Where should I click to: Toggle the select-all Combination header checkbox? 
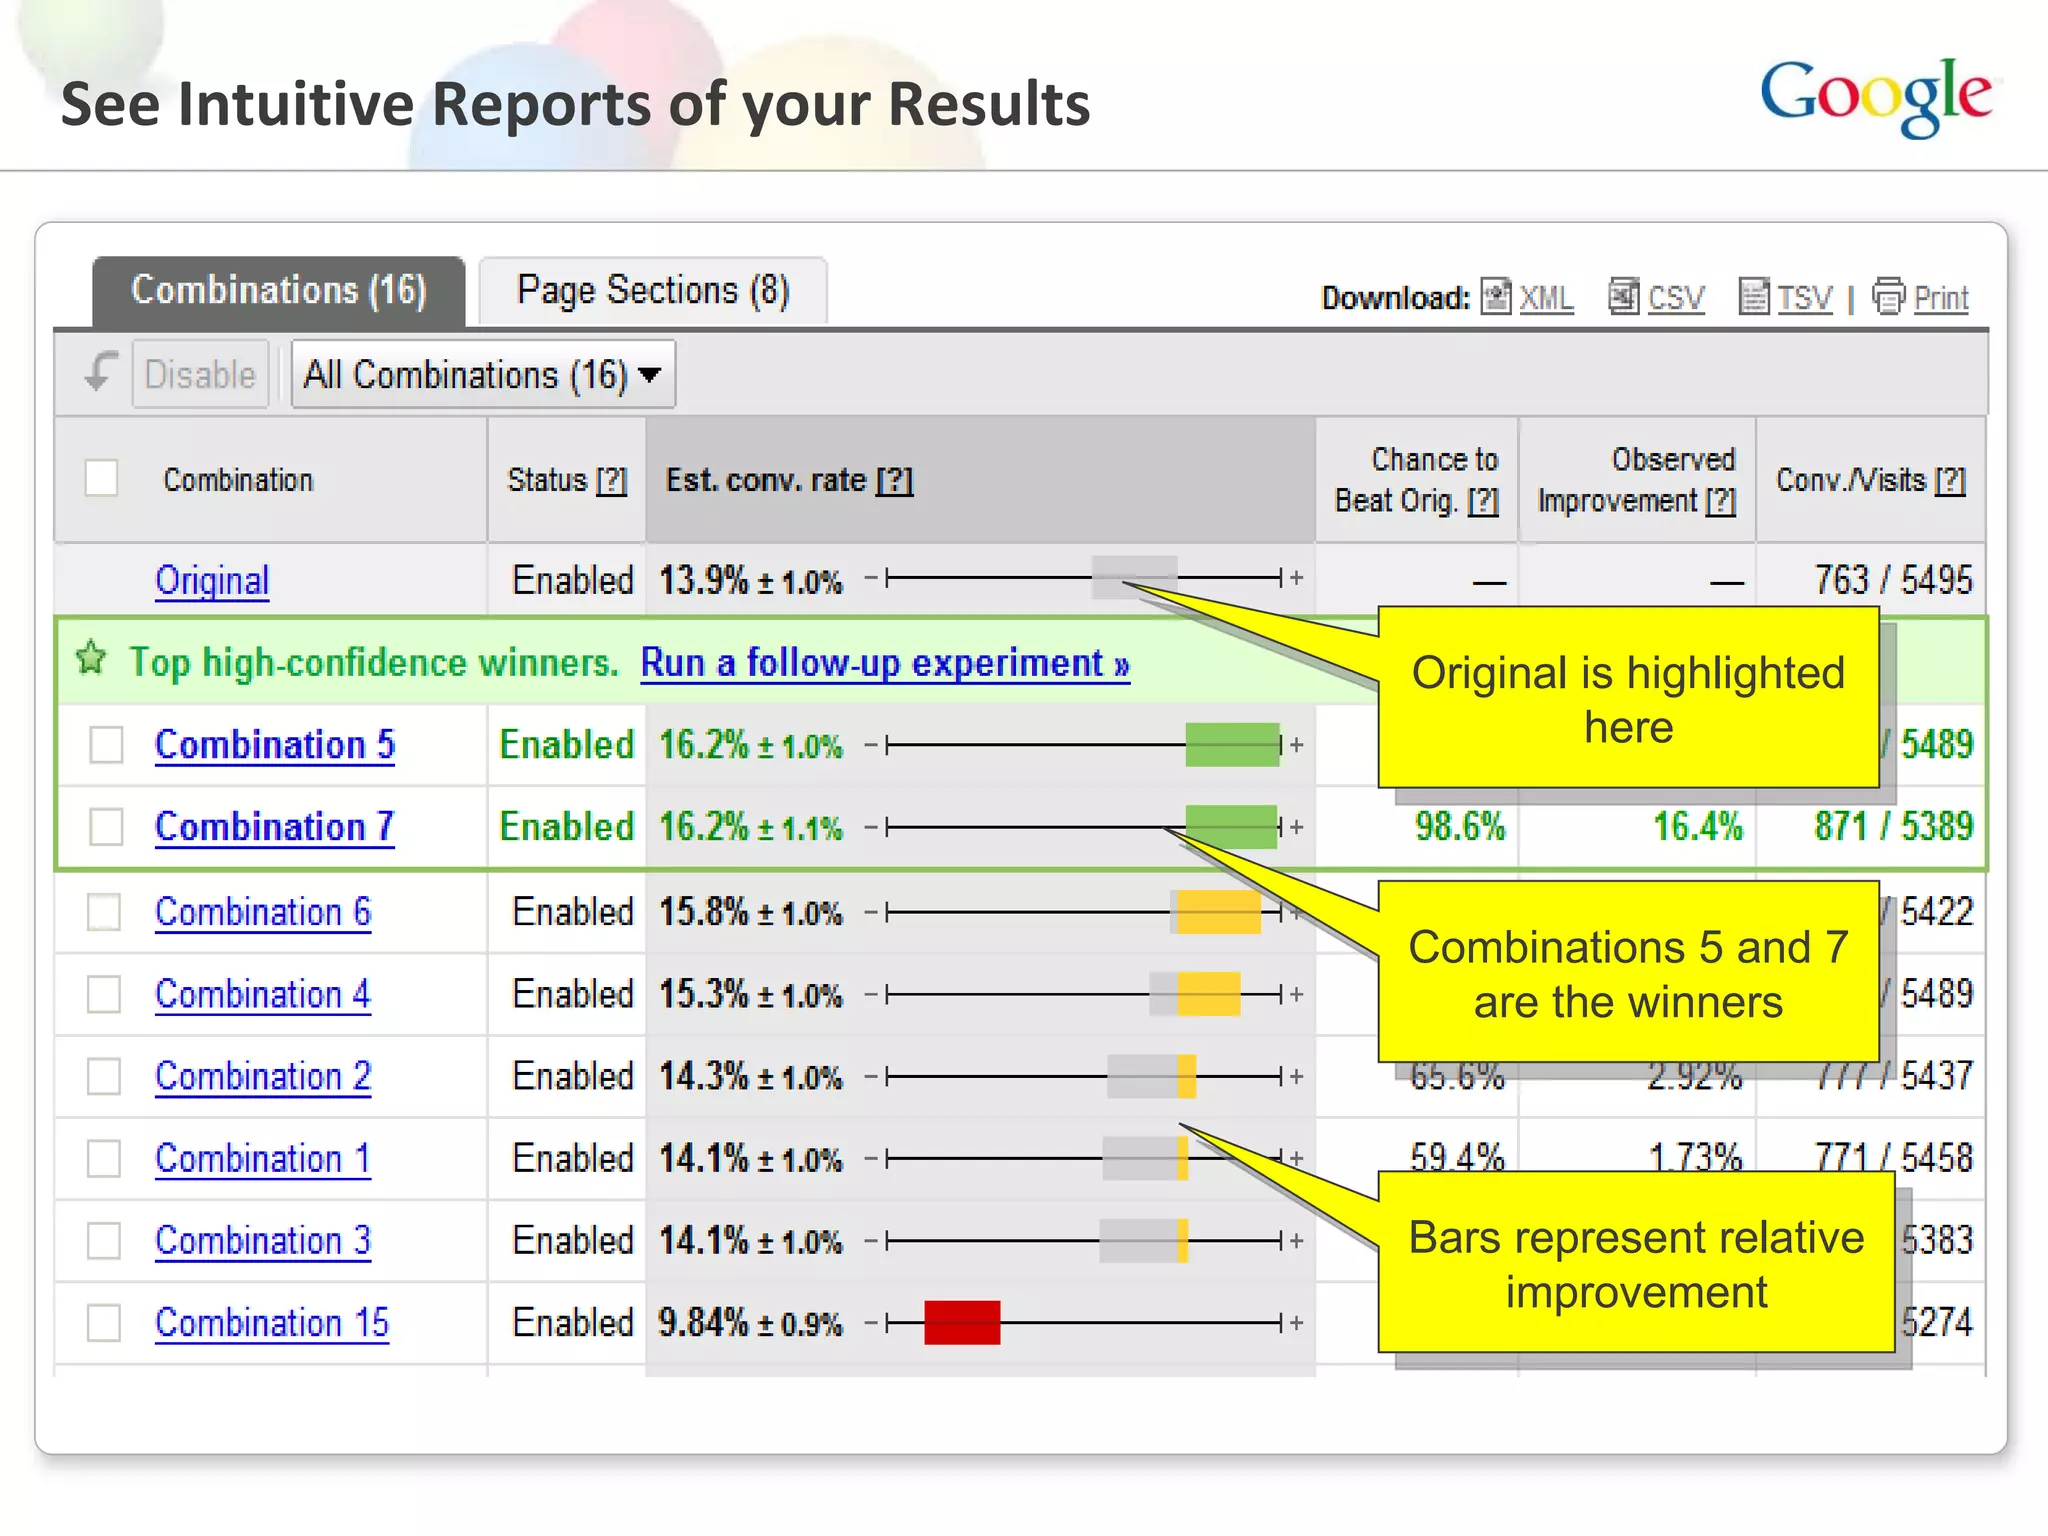coord(101,478)
